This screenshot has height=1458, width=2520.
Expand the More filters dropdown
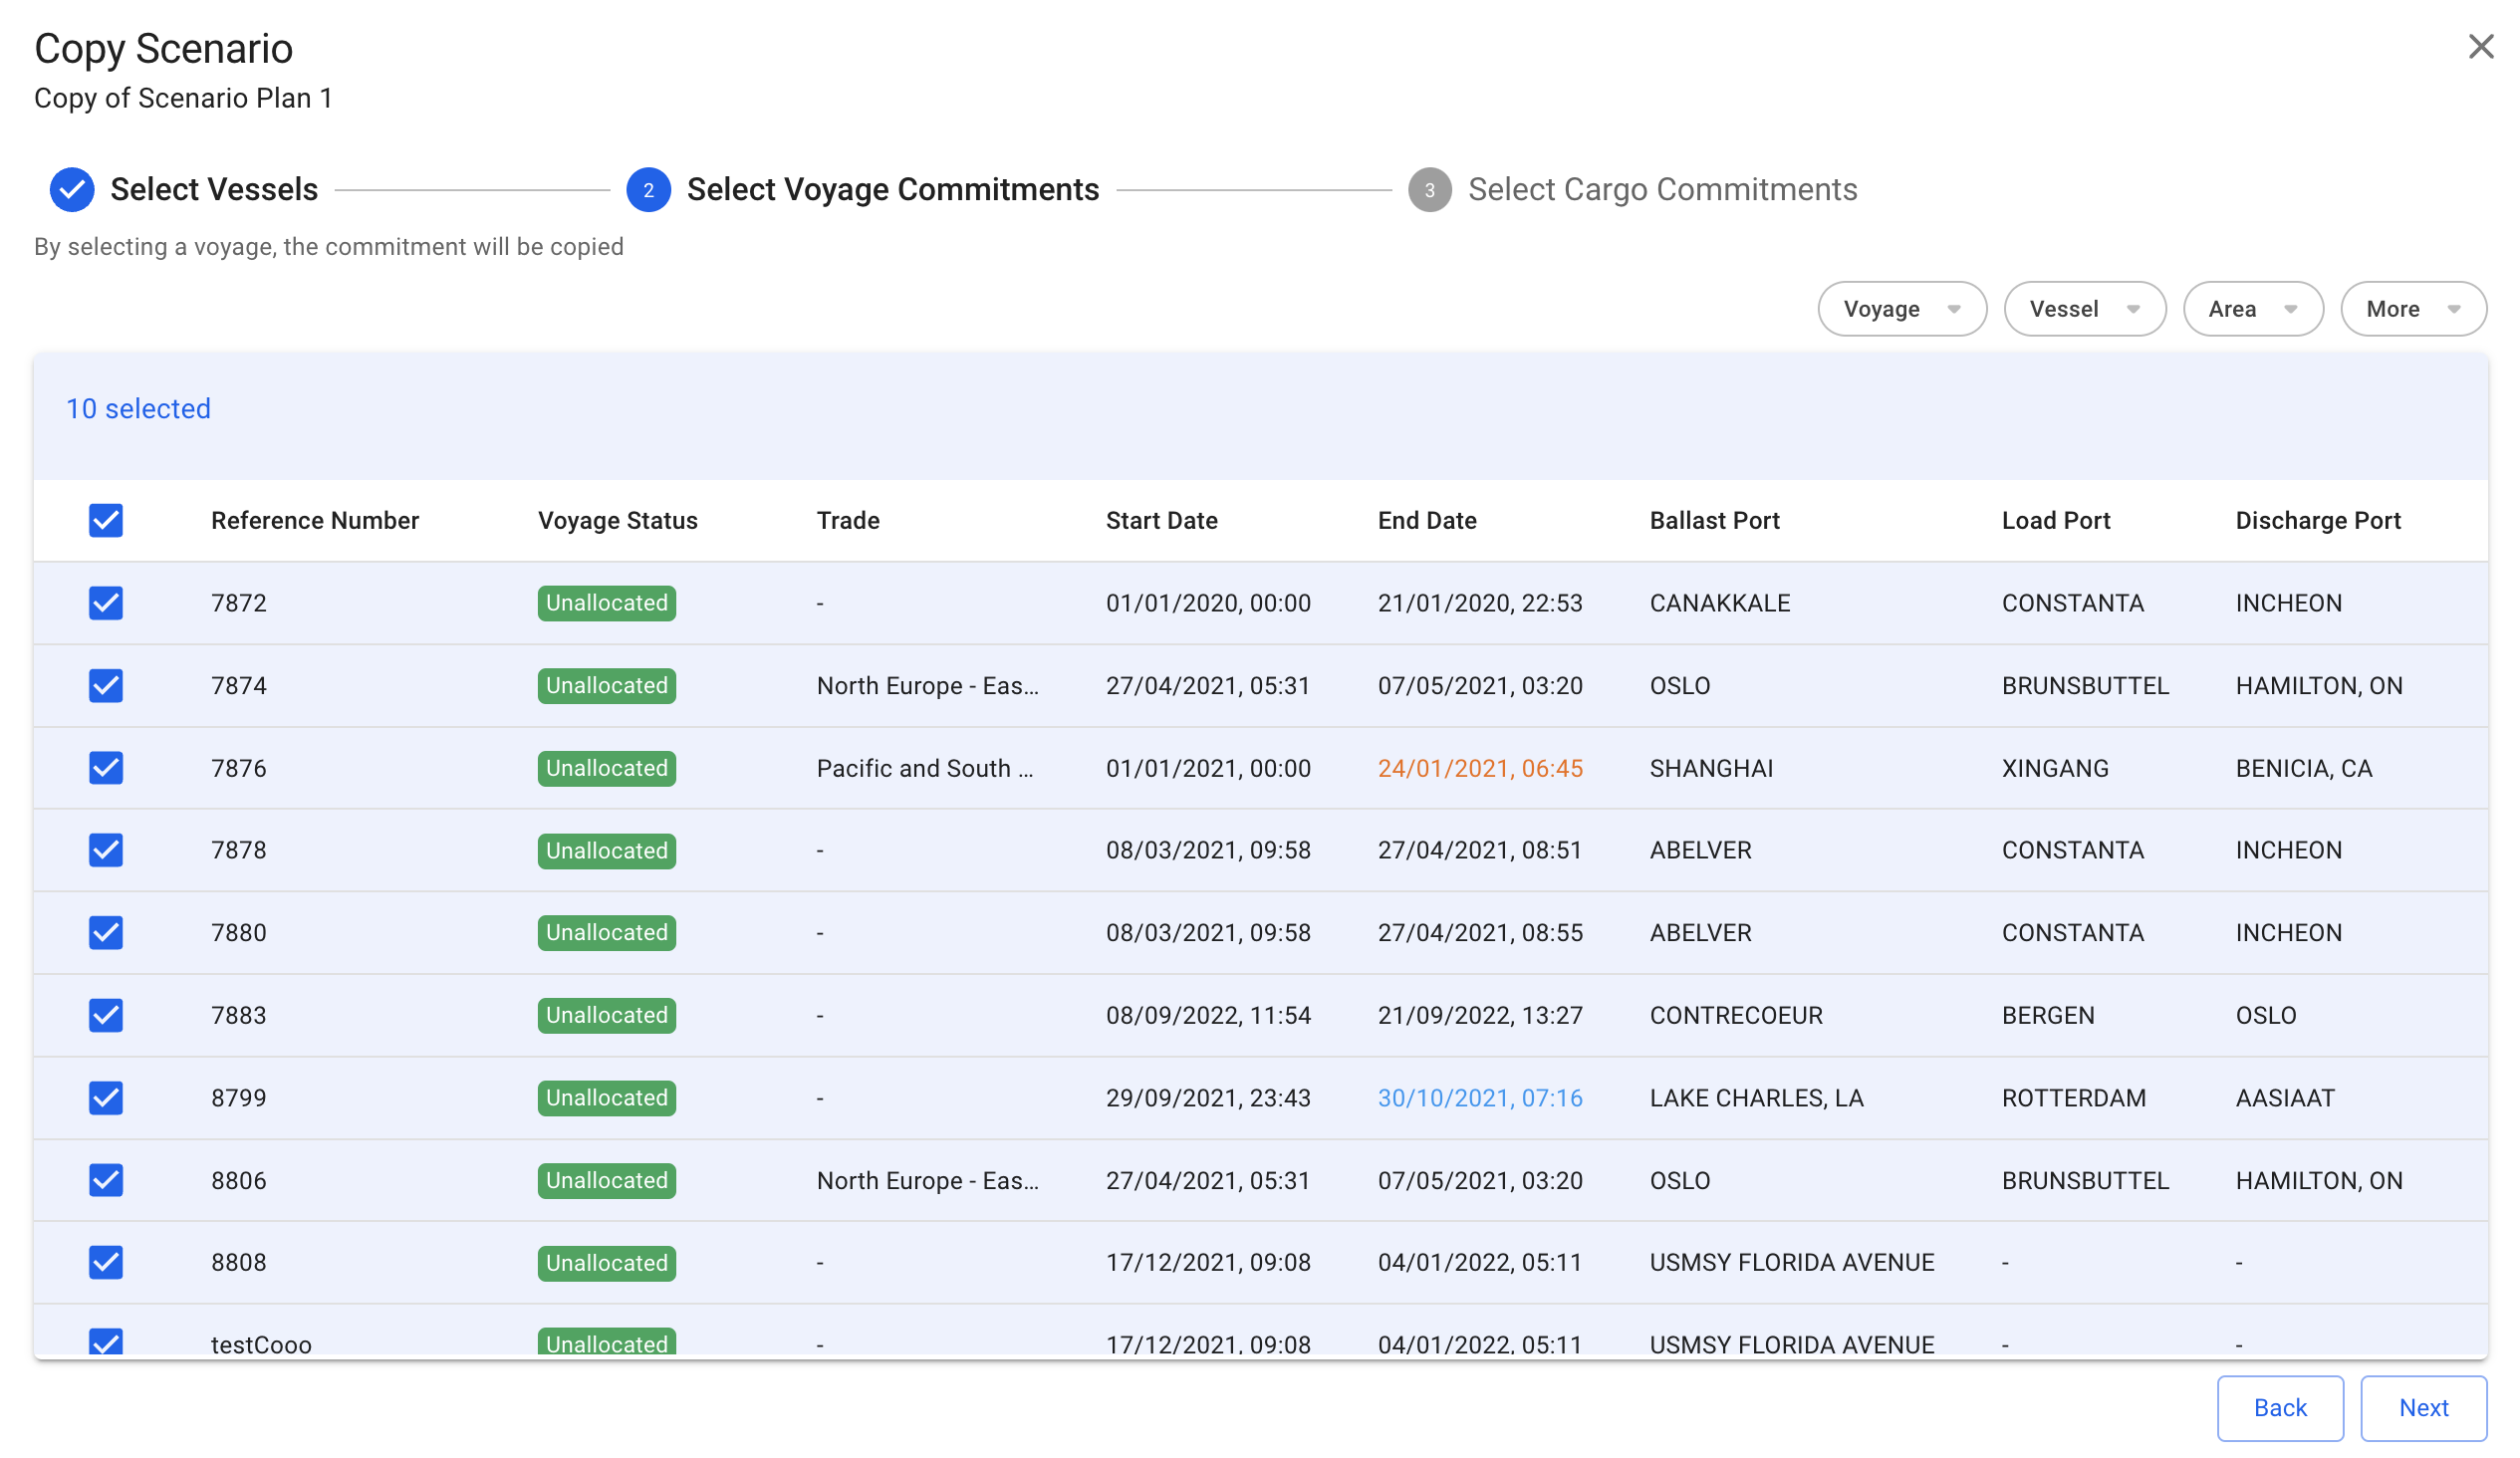click(2412, 309)
